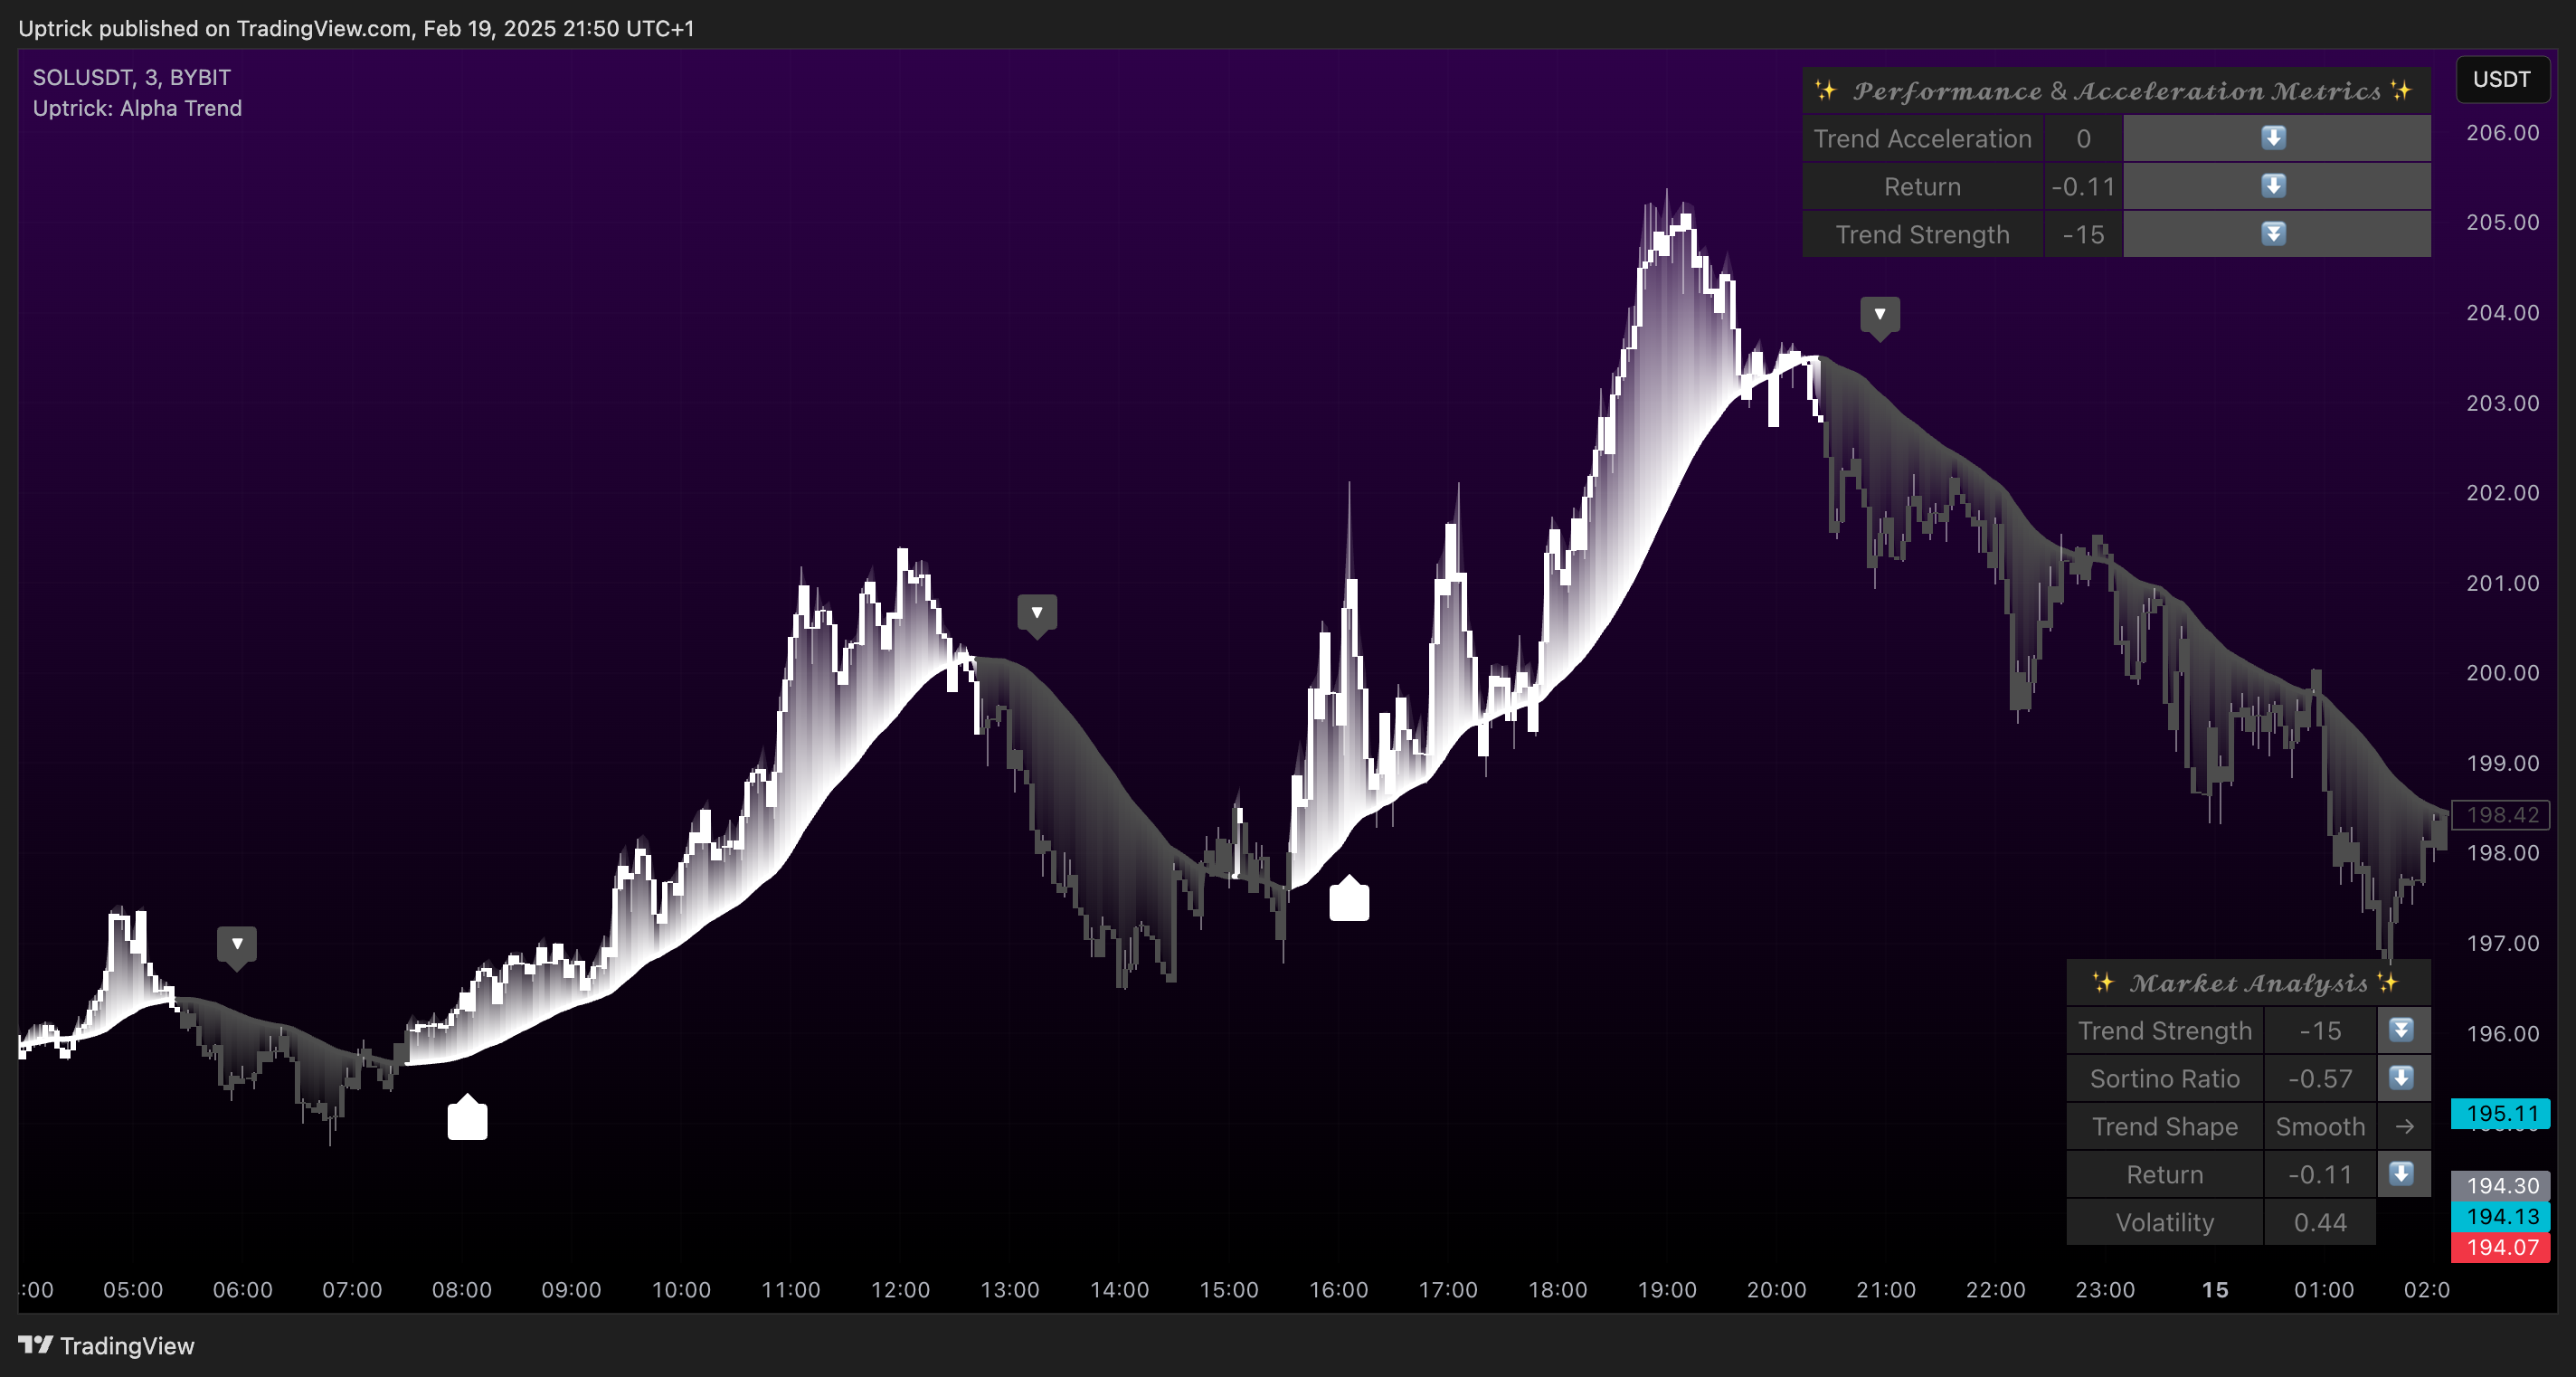Click the Return label in Performance table

1923,187
